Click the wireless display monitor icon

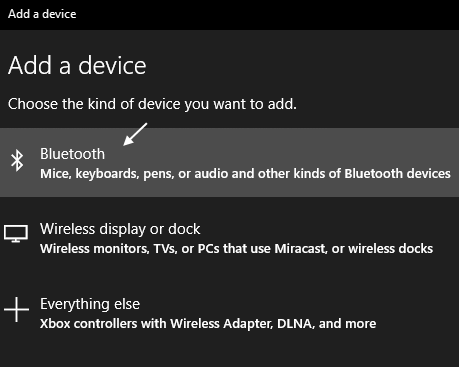16,234
